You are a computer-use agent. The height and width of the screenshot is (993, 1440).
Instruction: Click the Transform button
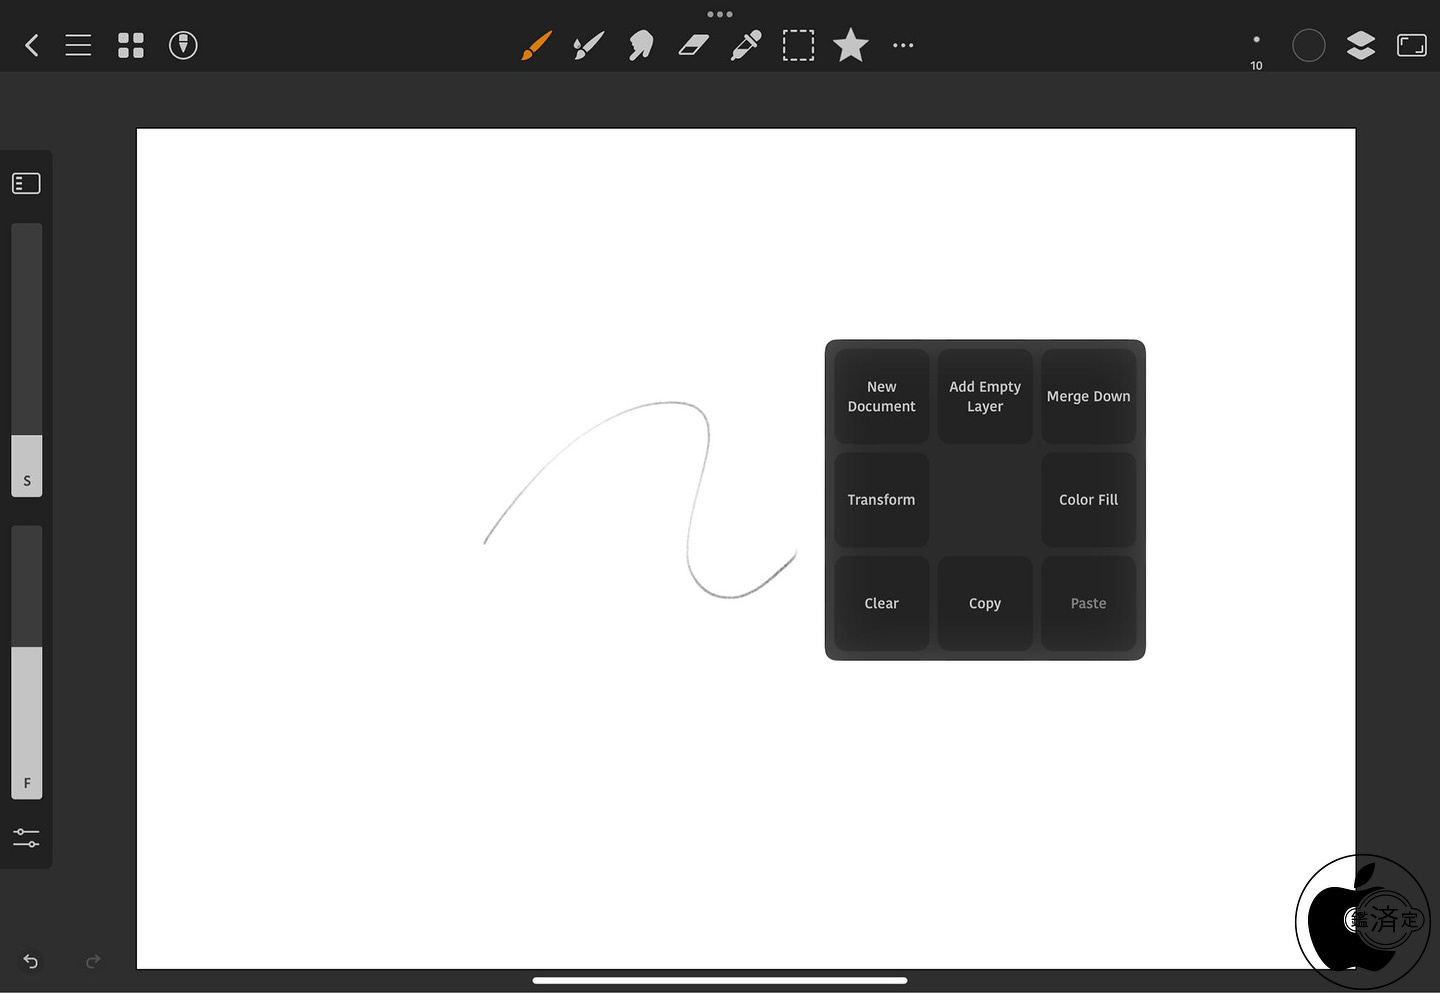click(x=881, y=500)
